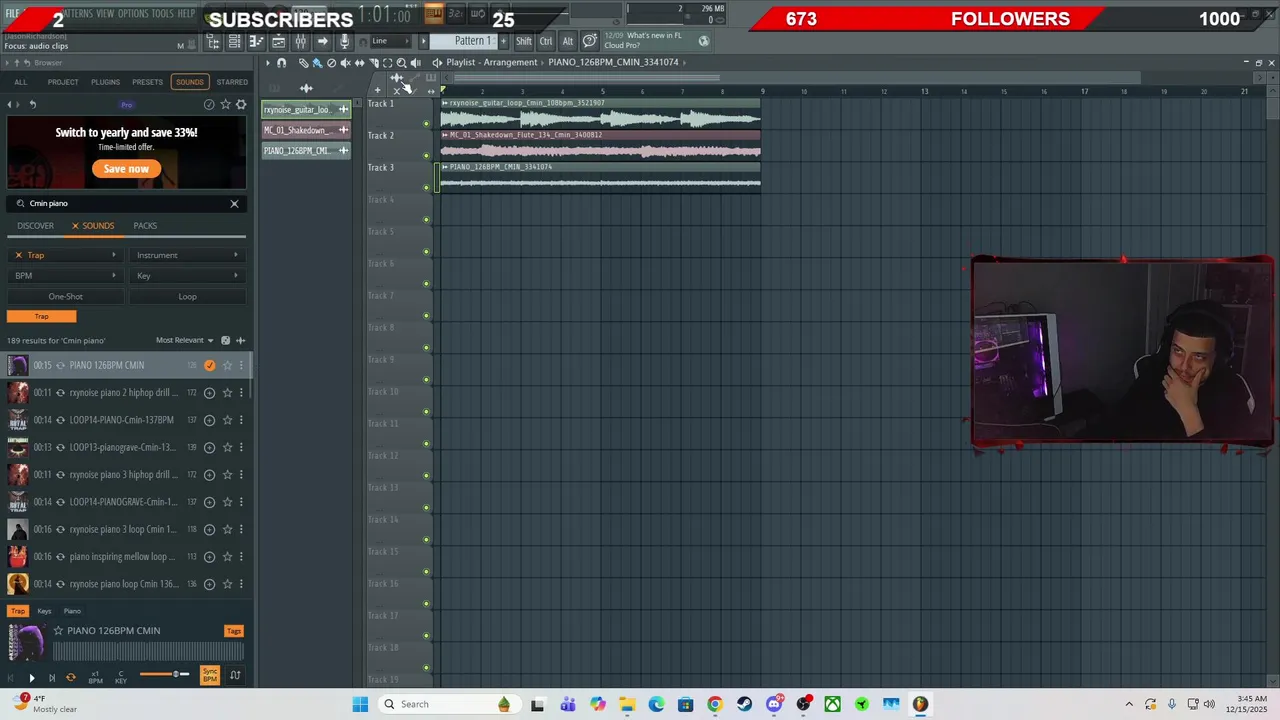Click the Piano tag
The width and height of the screenshot is (1280, 720).
[72, 611]
